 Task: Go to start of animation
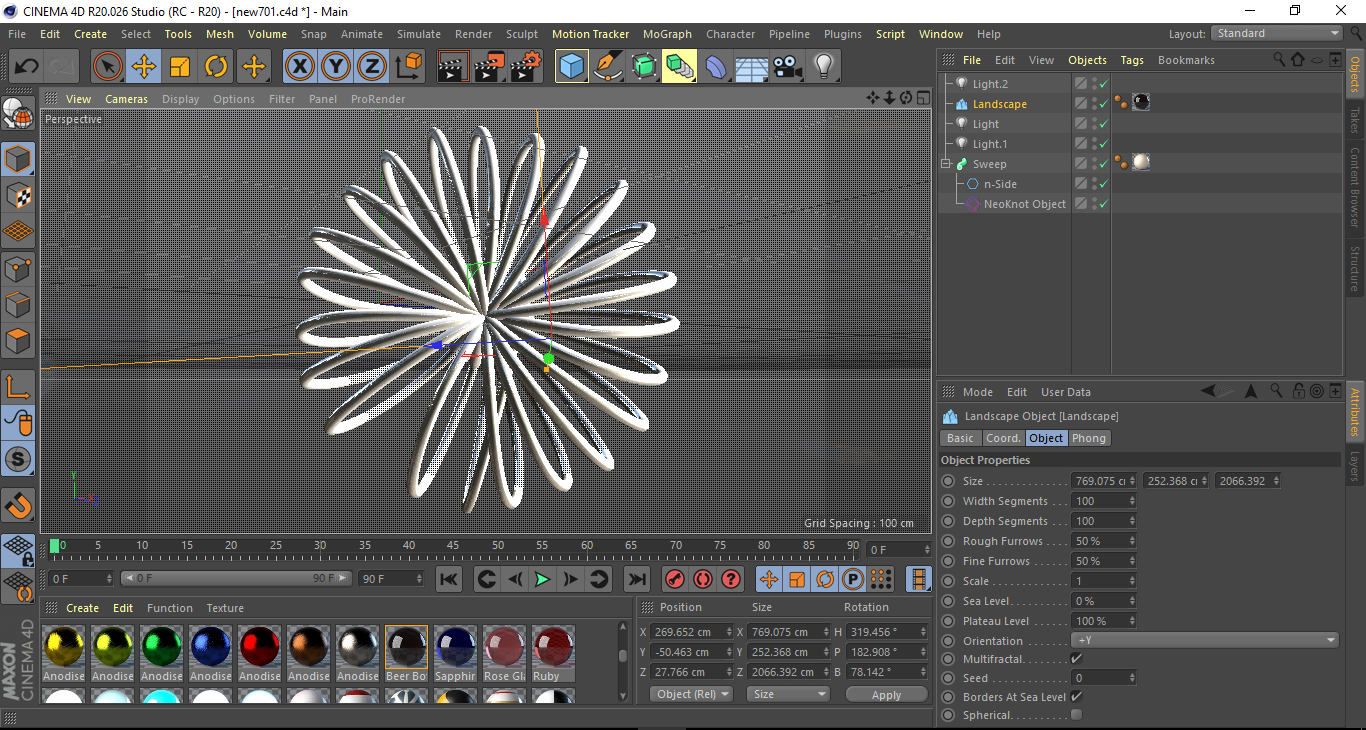point(449,579)
